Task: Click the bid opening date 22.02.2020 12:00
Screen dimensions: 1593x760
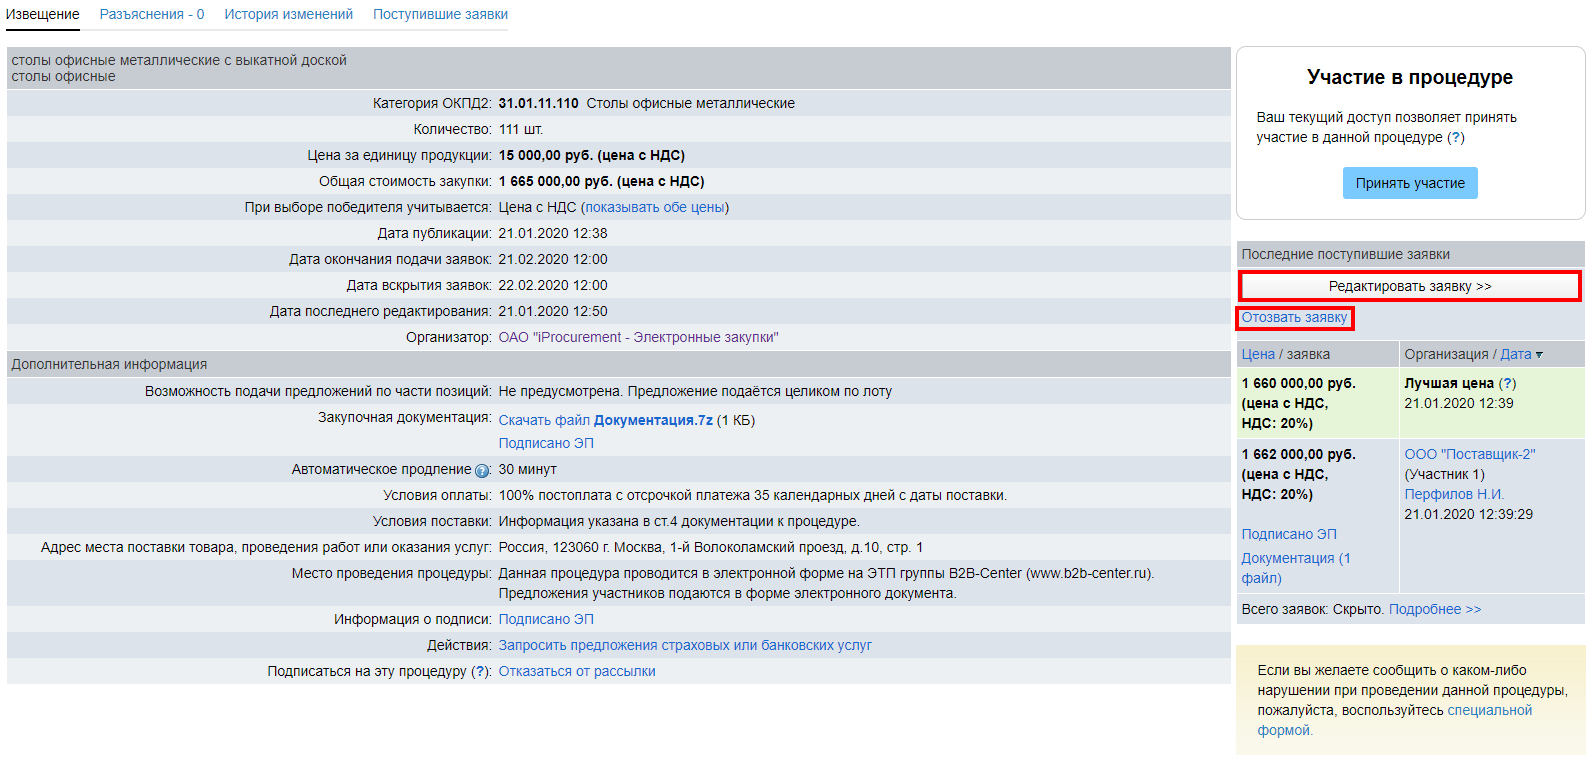Action: [x=553, y=285]
